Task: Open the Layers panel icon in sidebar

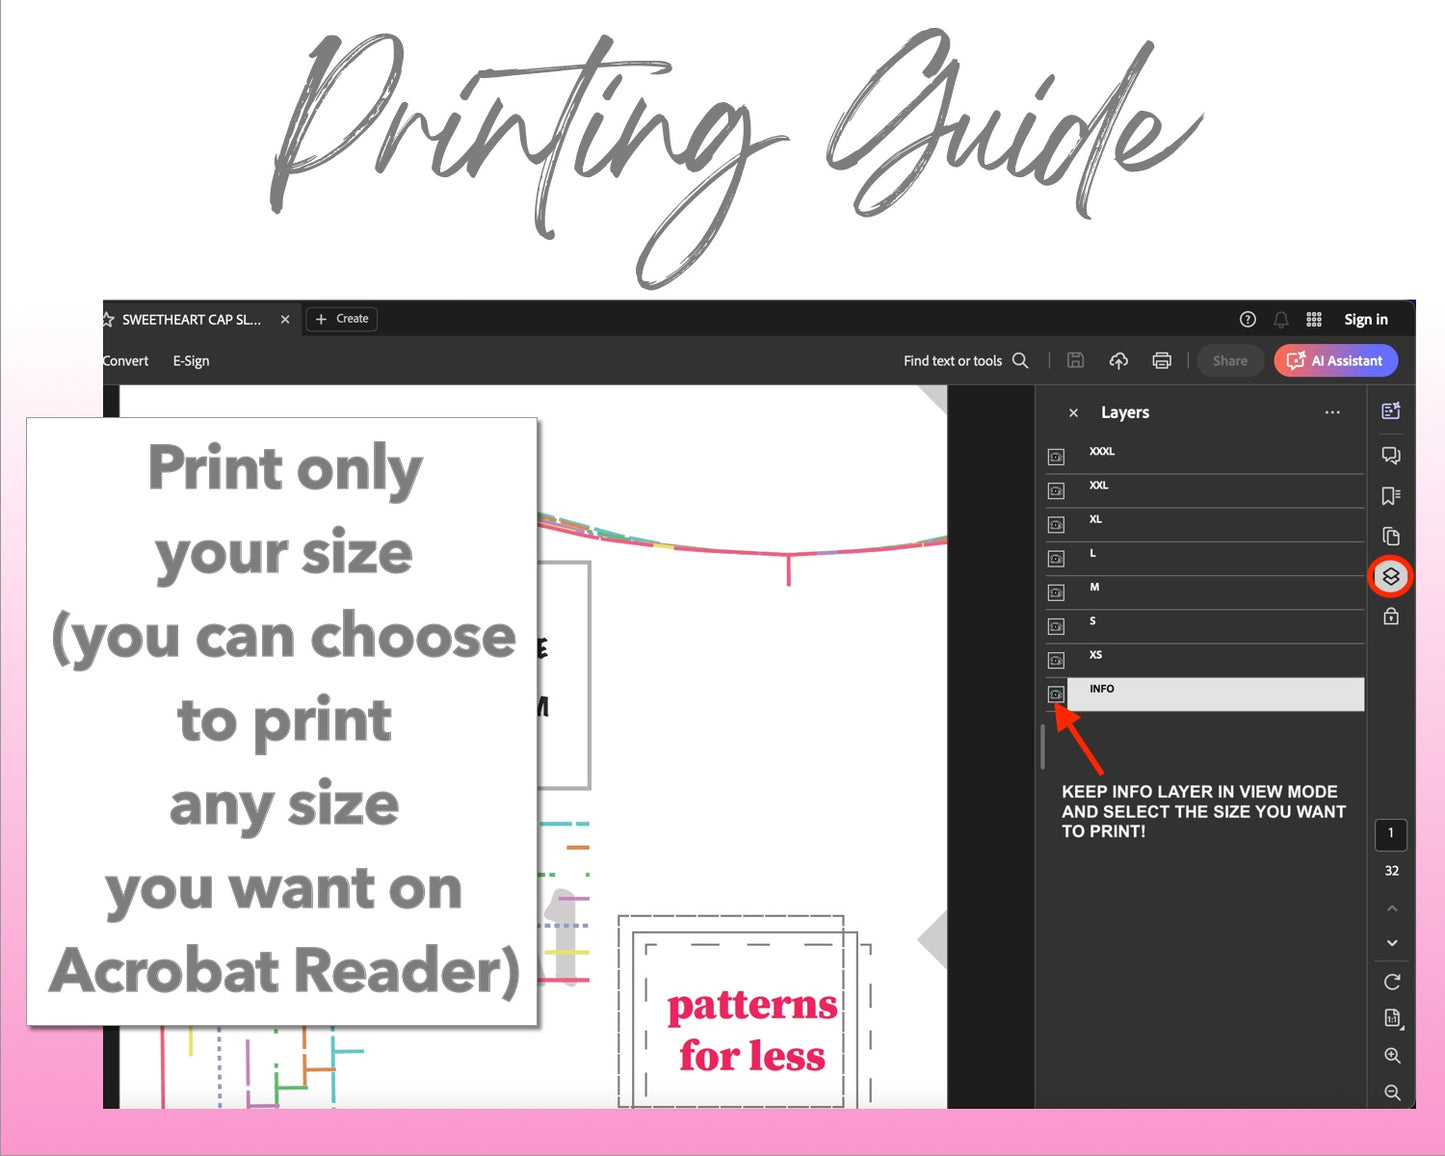Action: click(1390, 577)
